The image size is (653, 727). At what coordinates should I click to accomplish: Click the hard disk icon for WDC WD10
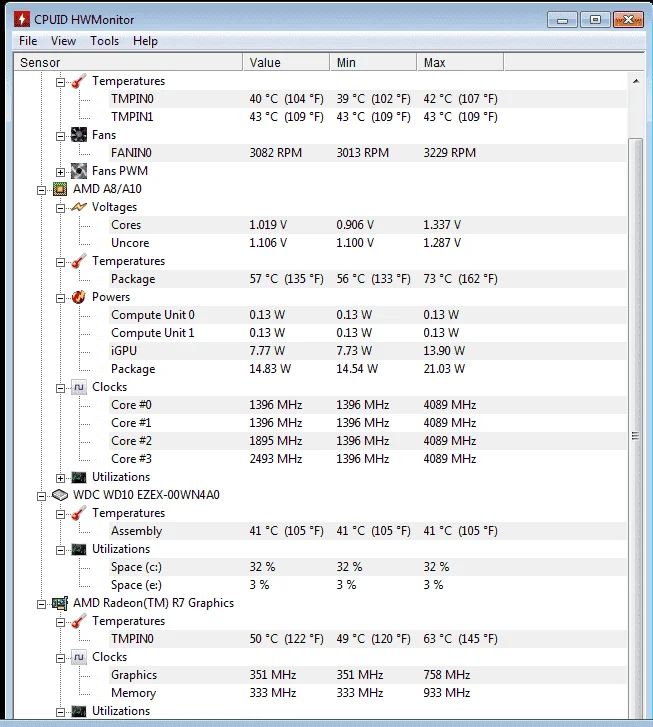(x=60, y=495)
